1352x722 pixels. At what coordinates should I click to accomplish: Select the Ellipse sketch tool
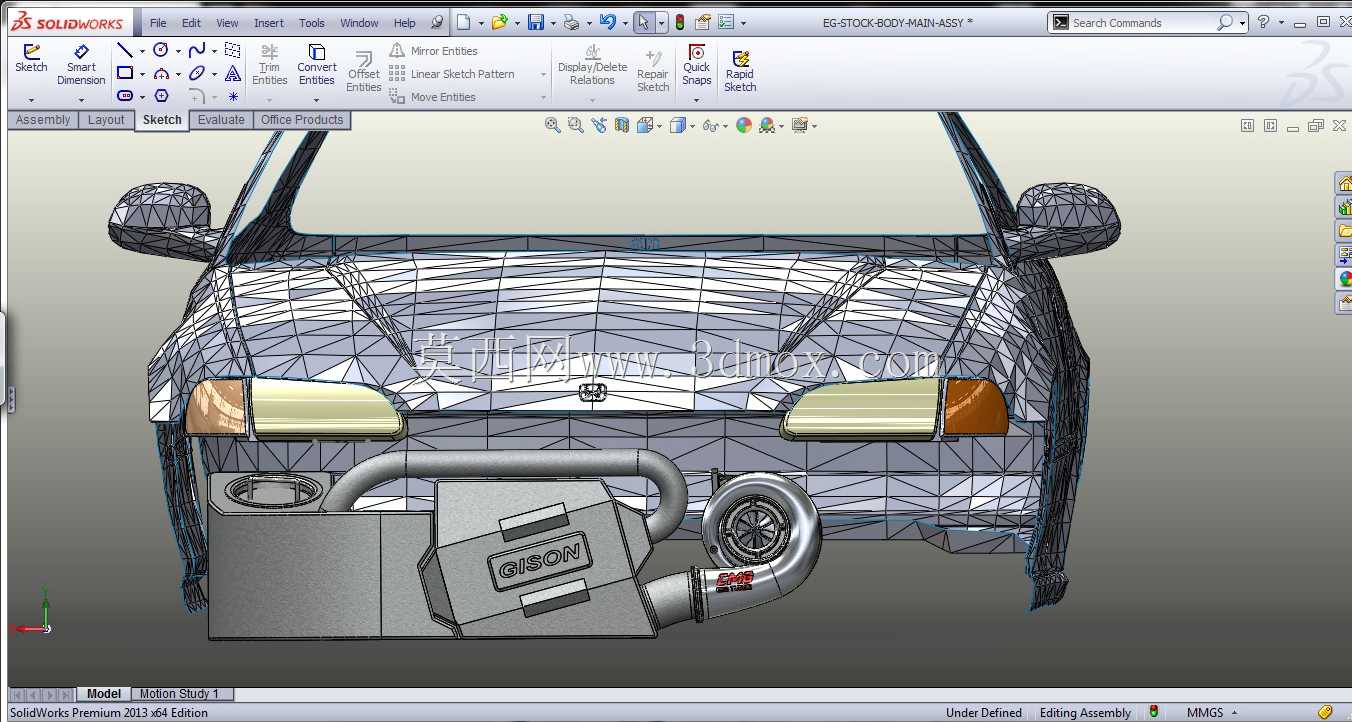197,73
